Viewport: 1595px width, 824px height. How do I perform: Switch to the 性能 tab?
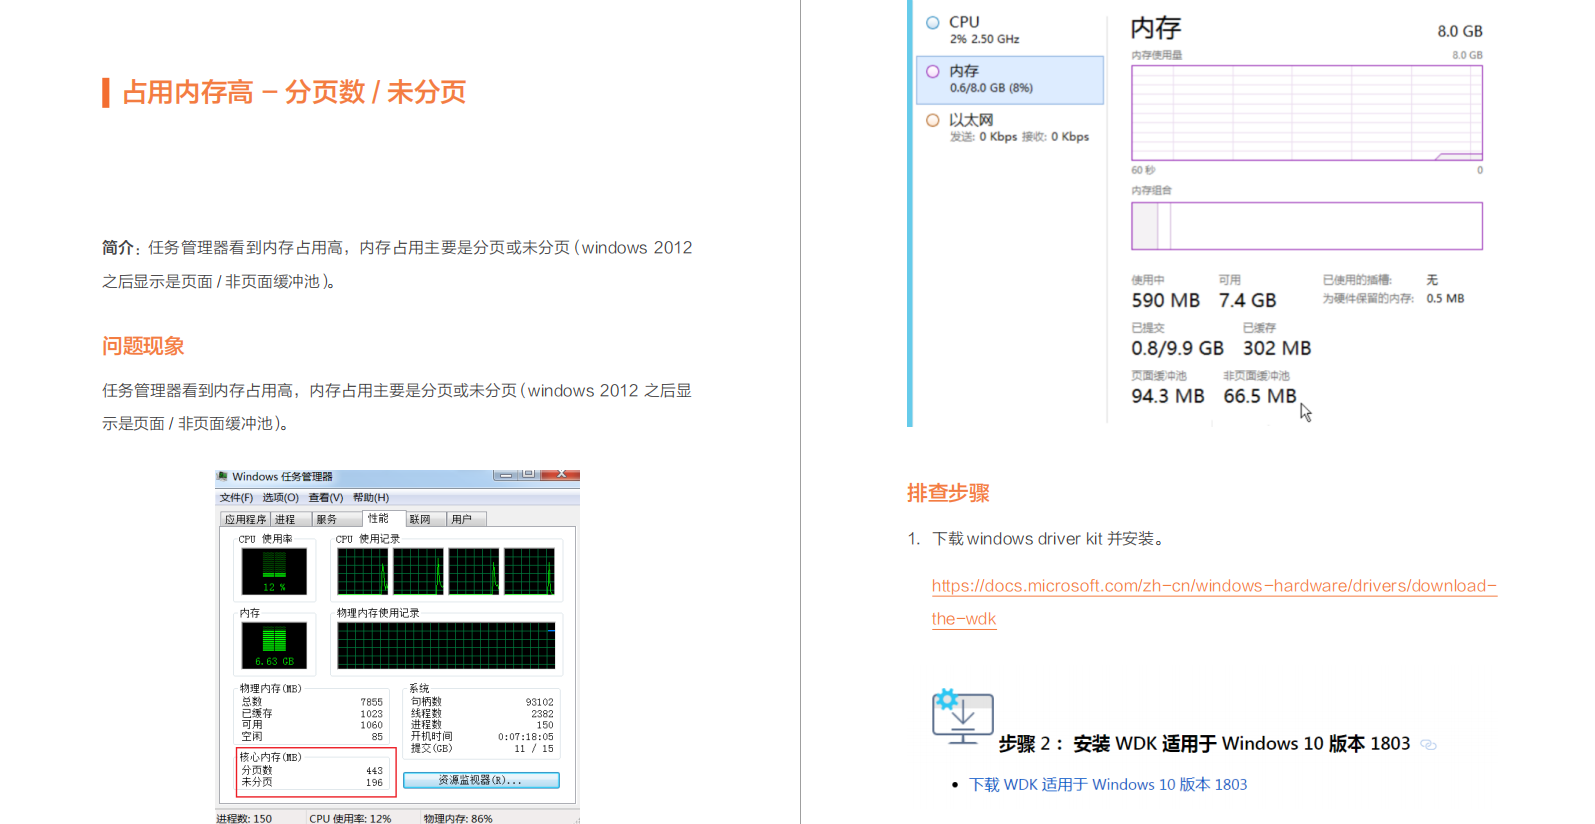pos(384,518)
